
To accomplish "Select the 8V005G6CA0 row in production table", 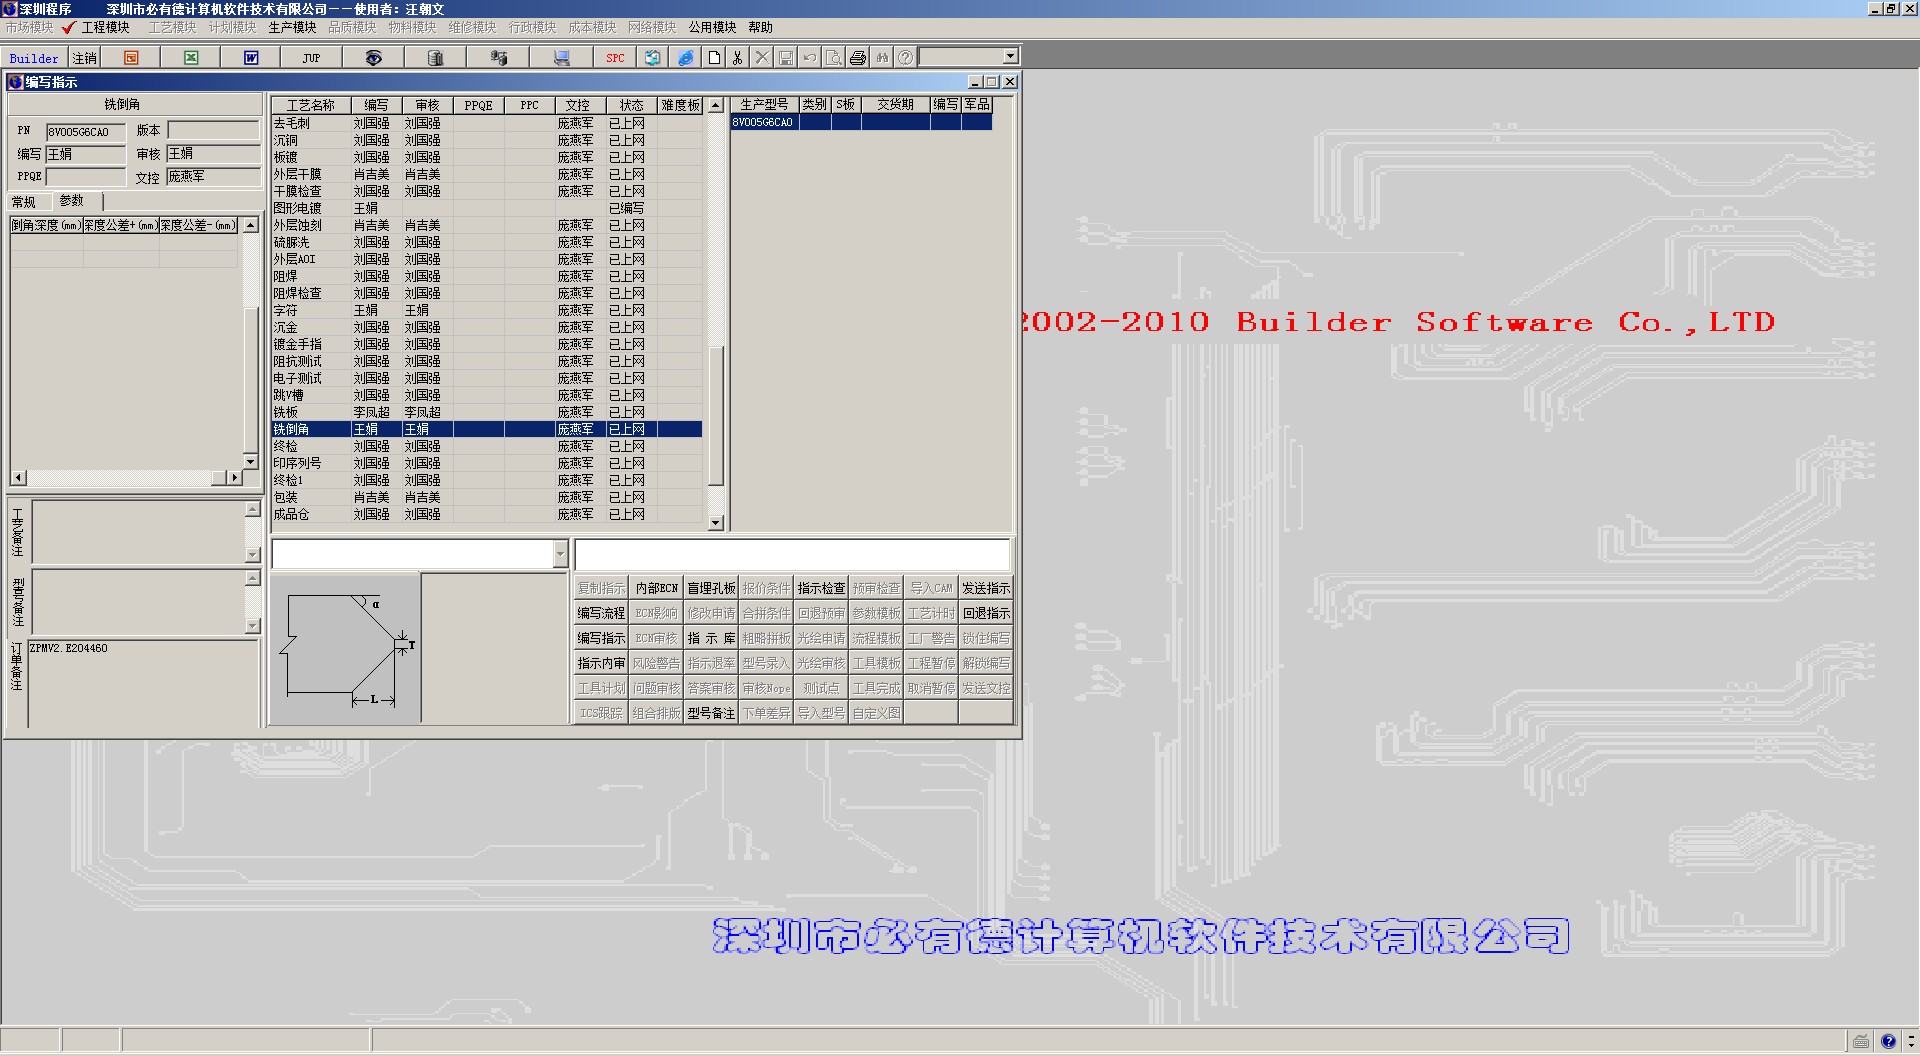I will [861, 122].
